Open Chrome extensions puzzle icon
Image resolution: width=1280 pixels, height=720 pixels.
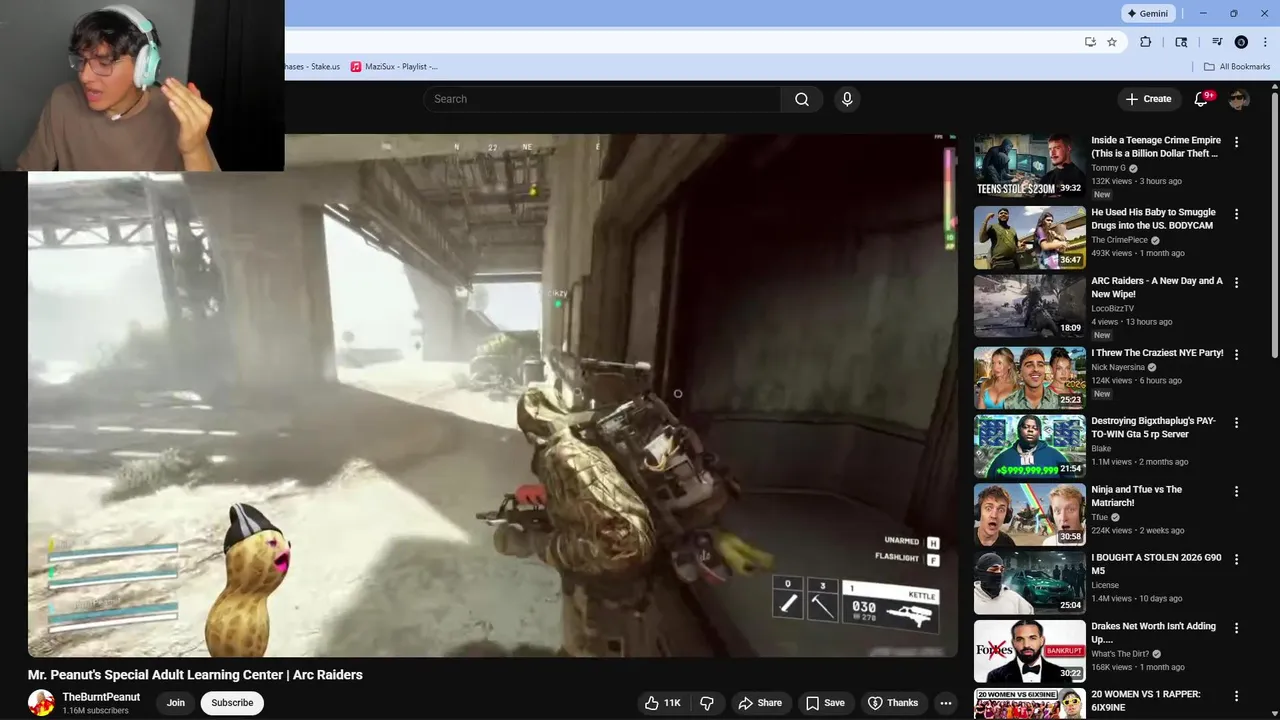pyautogui.click(x=1146, y=42)
